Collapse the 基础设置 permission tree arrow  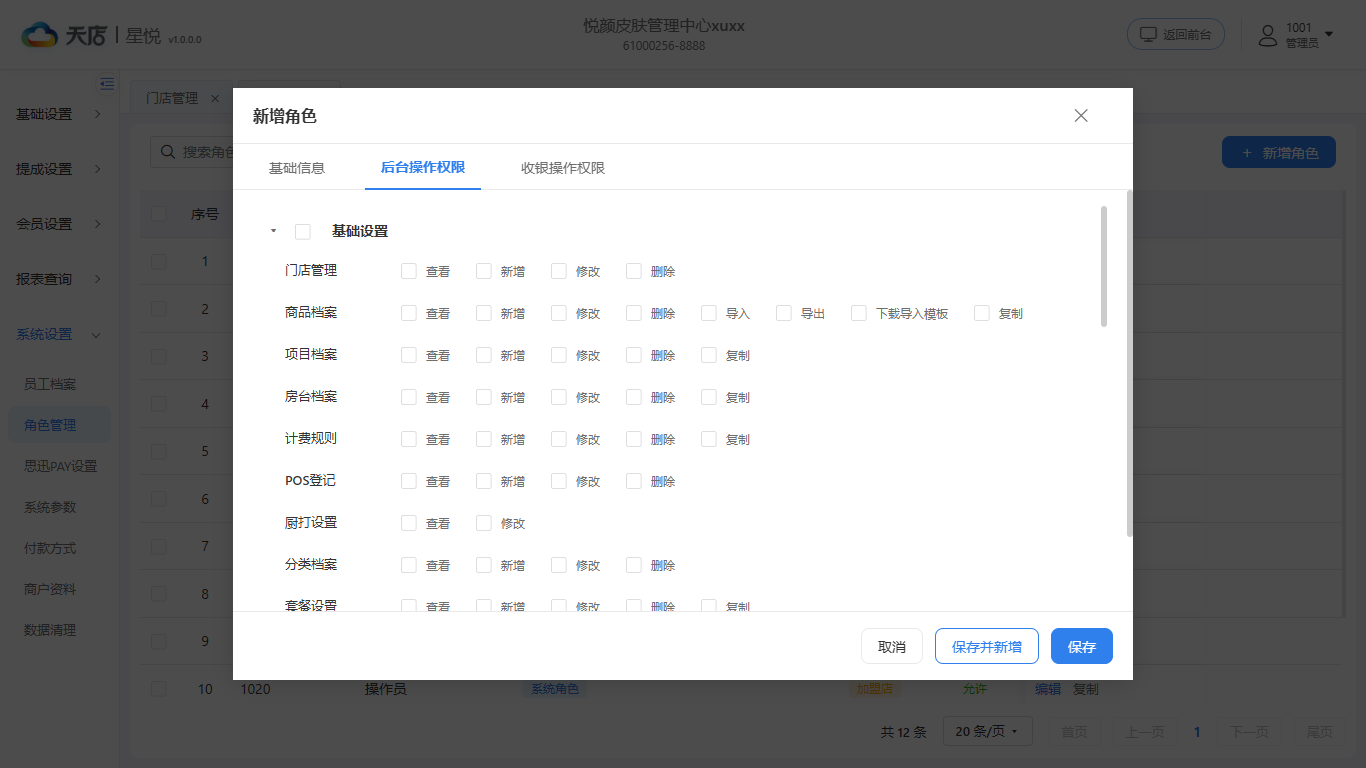(x=273, y=231)
